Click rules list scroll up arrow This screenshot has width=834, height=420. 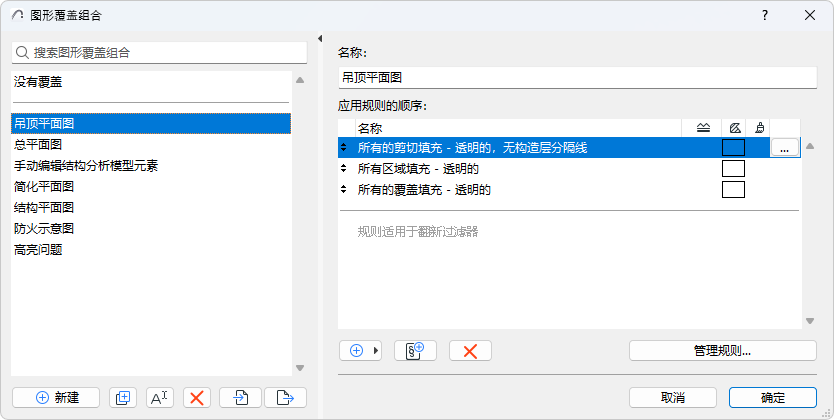coord(810,146)
